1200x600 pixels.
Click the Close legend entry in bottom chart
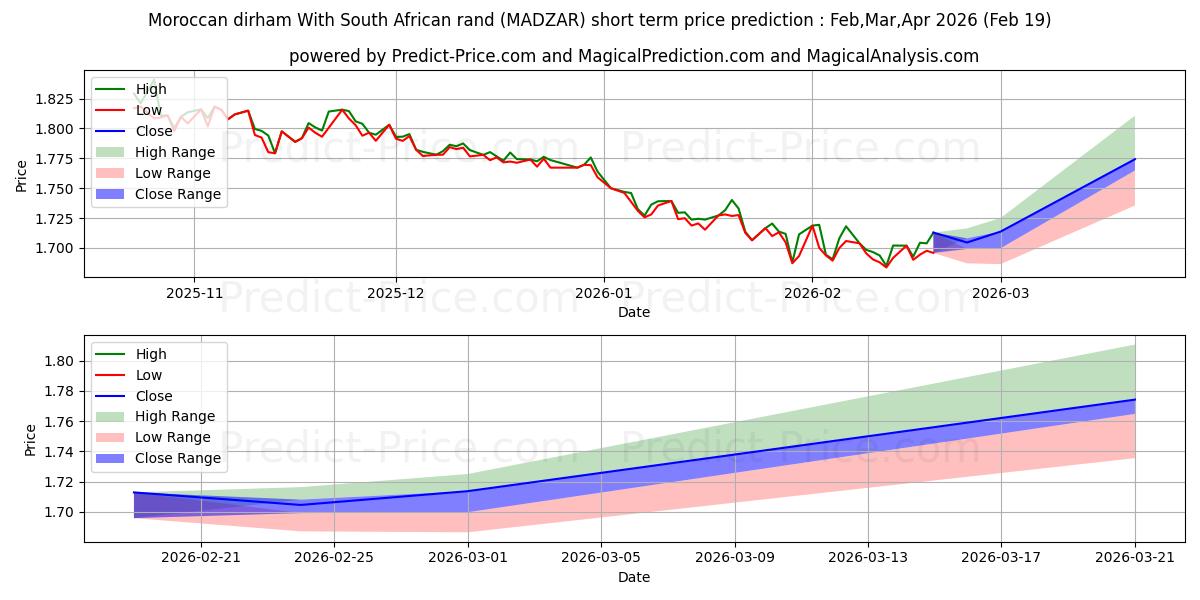coord(129,396)
